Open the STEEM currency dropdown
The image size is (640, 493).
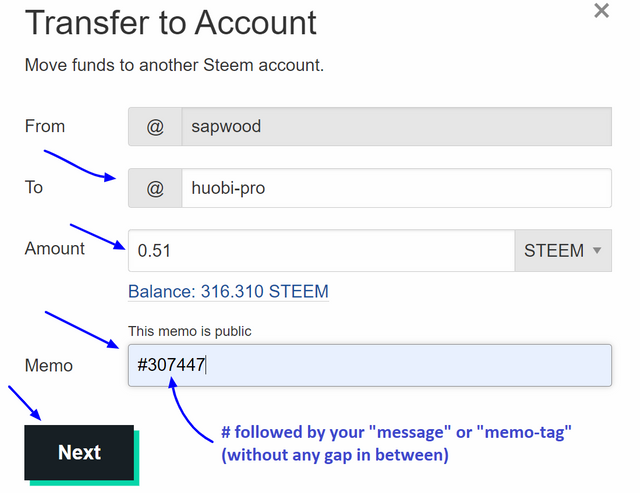pyautogui.click(x=562, y=251)
